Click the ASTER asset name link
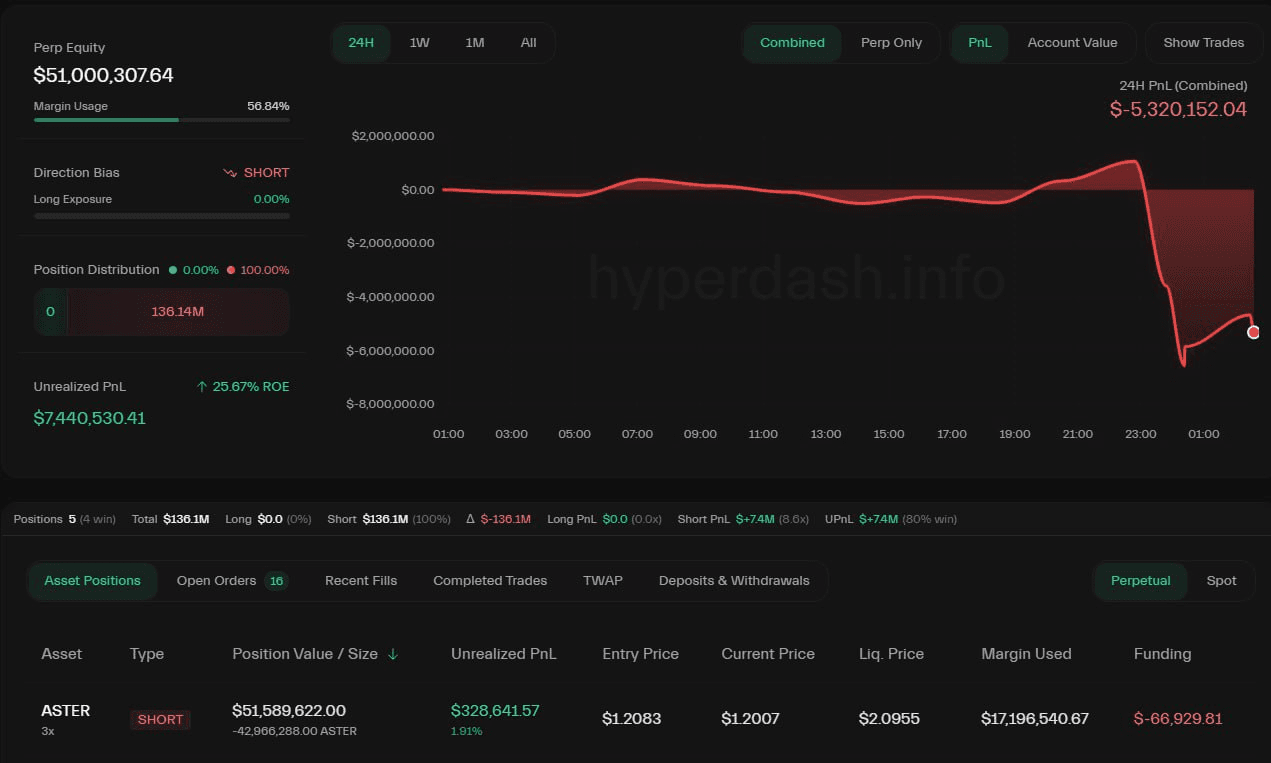The width and height of the screenshot is (1271, 763). (66, 711)
